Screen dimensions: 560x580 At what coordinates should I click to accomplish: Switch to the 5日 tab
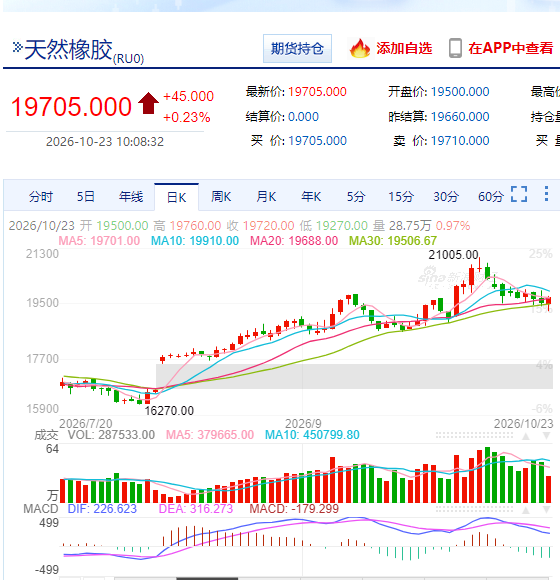85,196
